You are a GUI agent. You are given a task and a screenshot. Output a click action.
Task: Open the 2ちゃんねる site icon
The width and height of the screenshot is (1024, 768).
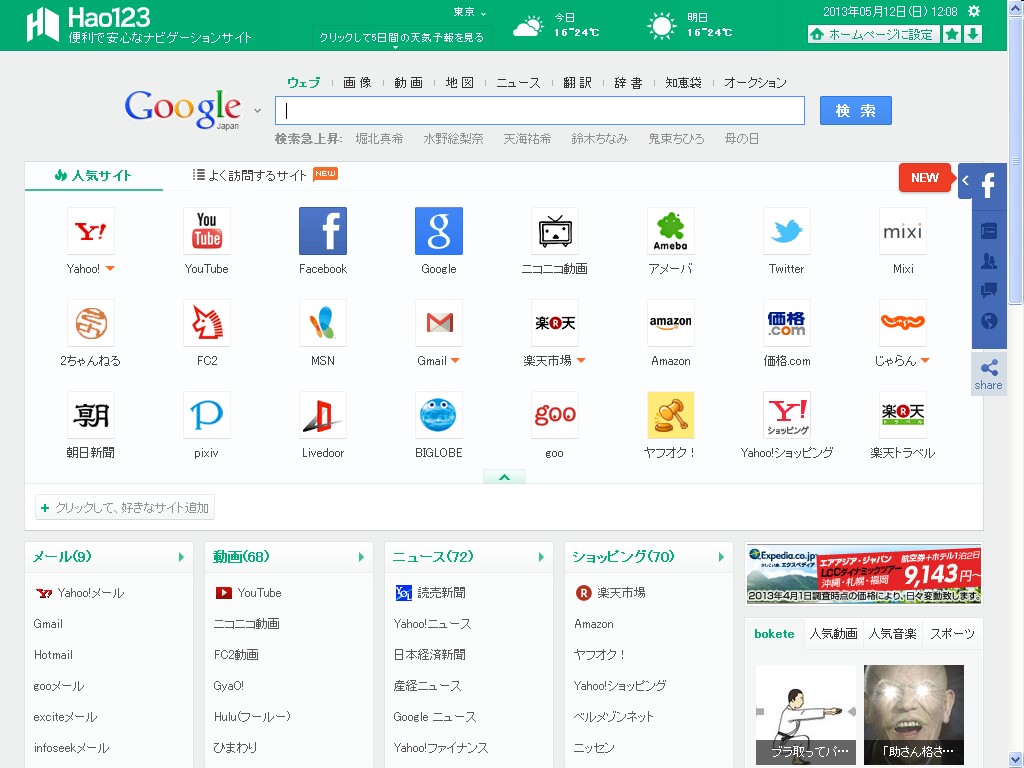pos(91,323)
